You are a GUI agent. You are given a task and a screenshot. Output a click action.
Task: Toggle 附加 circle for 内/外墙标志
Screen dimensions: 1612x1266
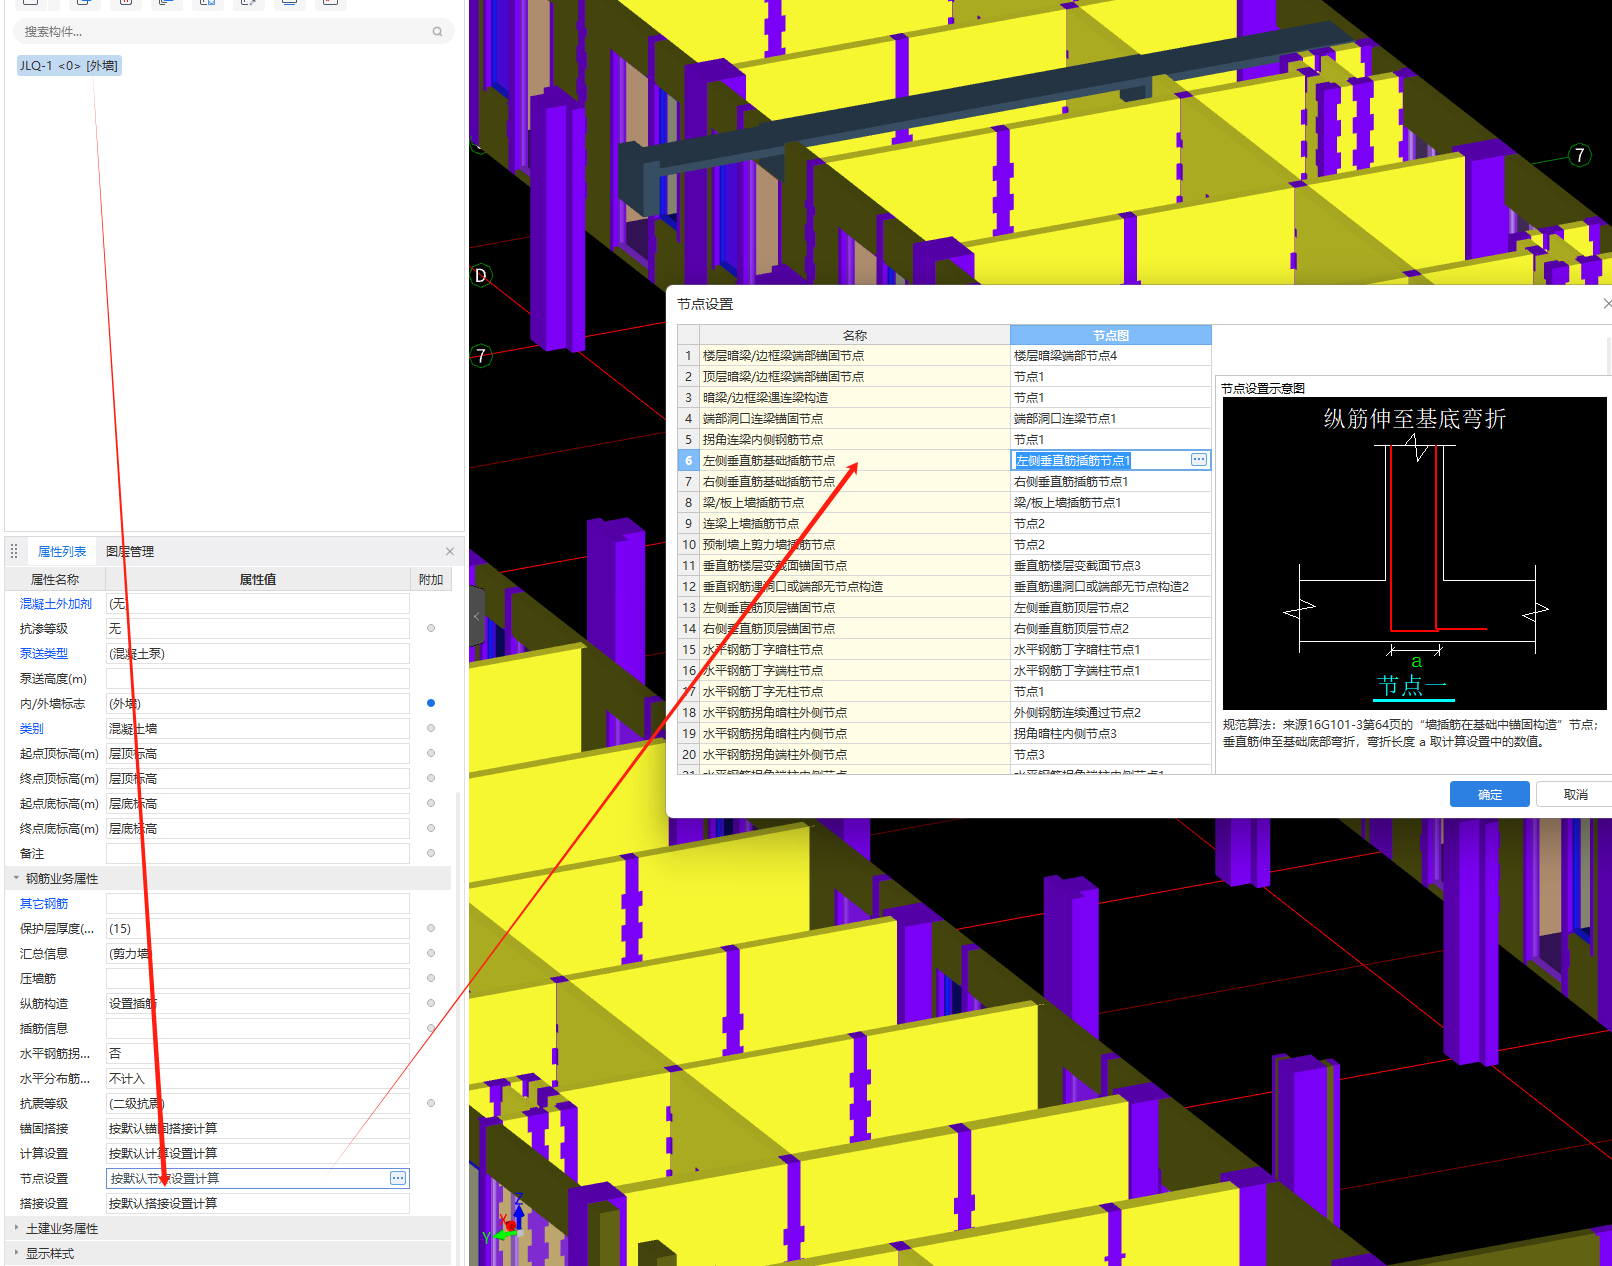tap(431, 703)
